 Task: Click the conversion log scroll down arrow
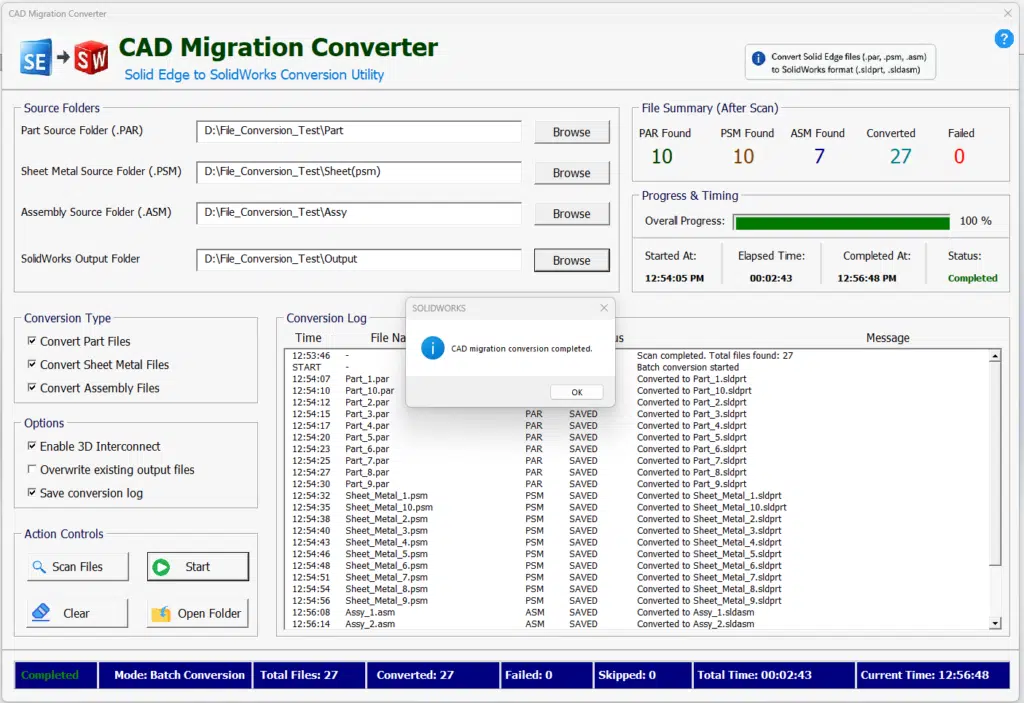click(x=995, y=623)
